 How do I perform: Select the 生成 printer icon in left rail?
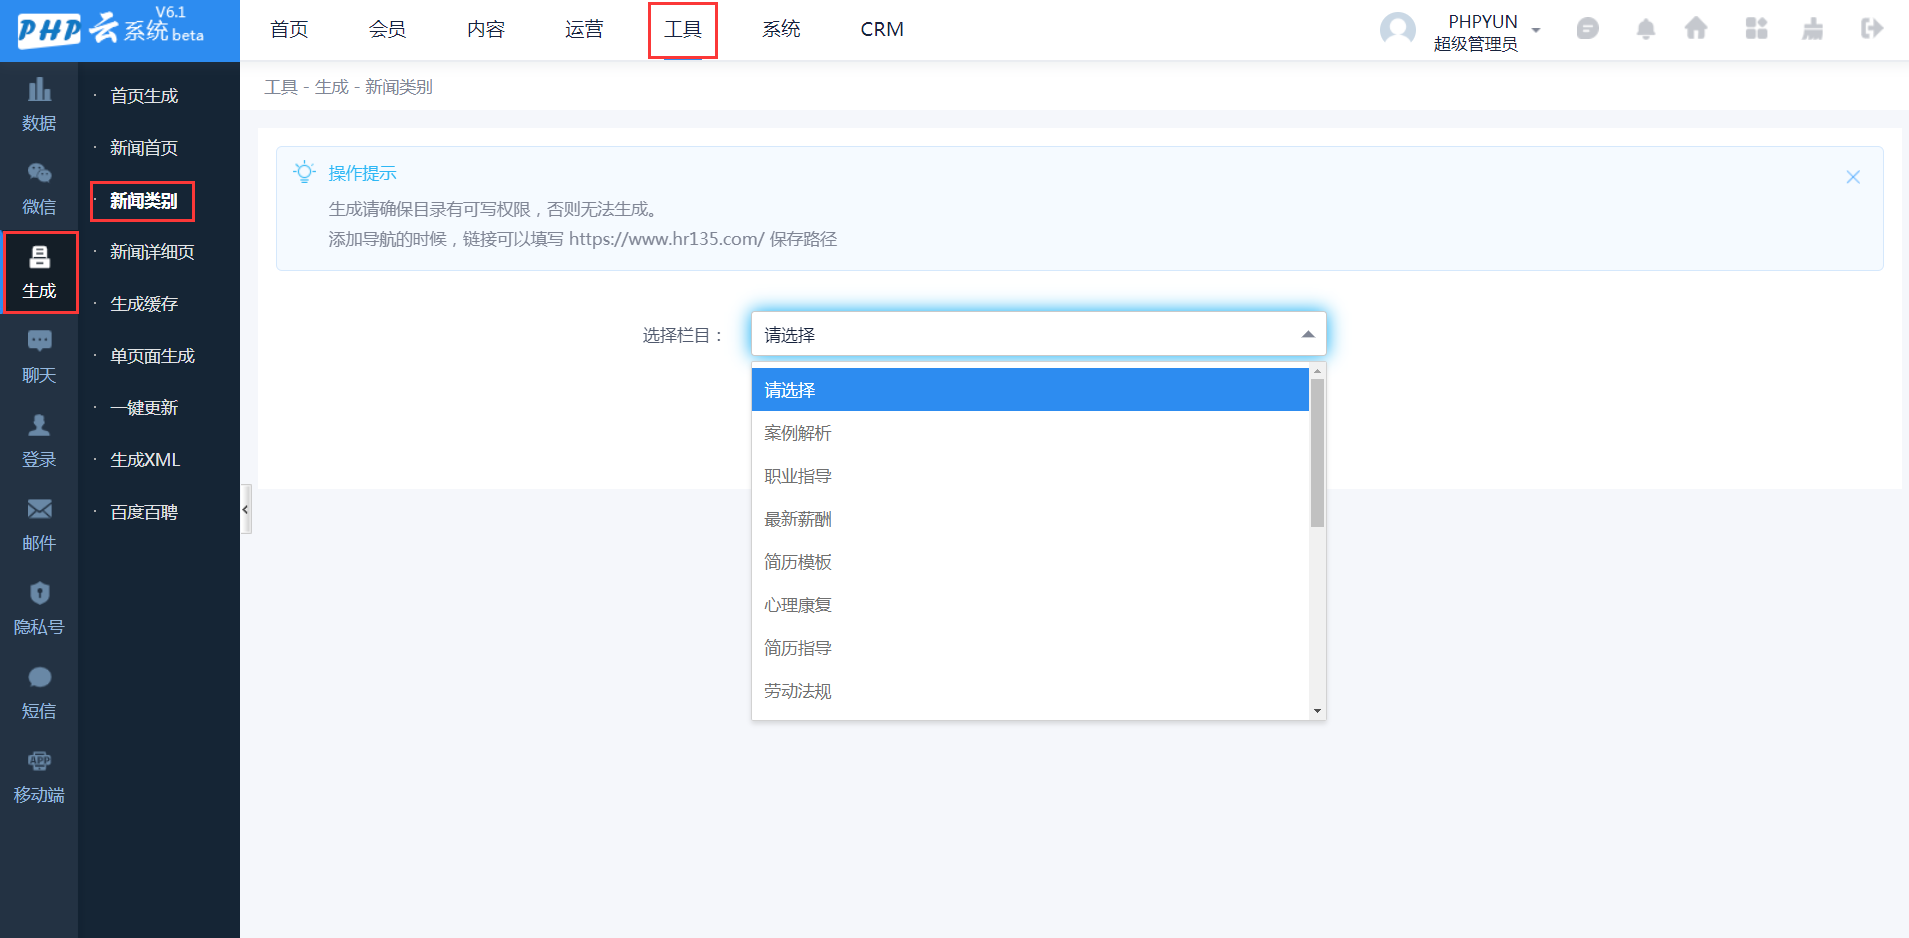tap(39, 258)
